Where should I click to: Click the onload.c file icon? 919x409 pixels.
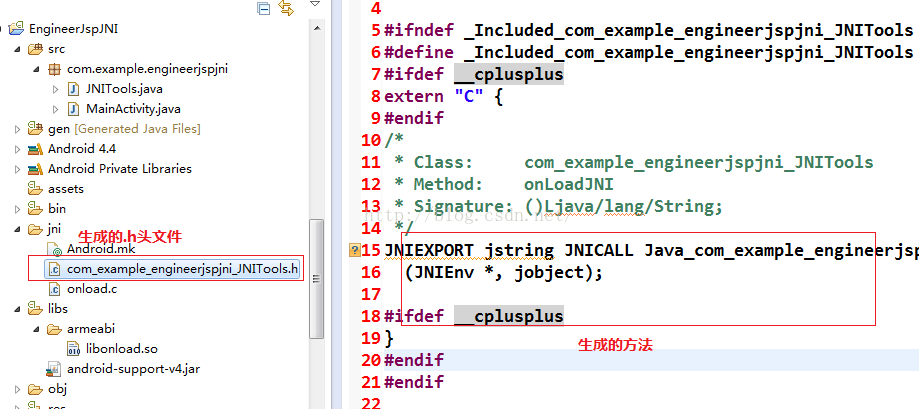tap(55, 289)
